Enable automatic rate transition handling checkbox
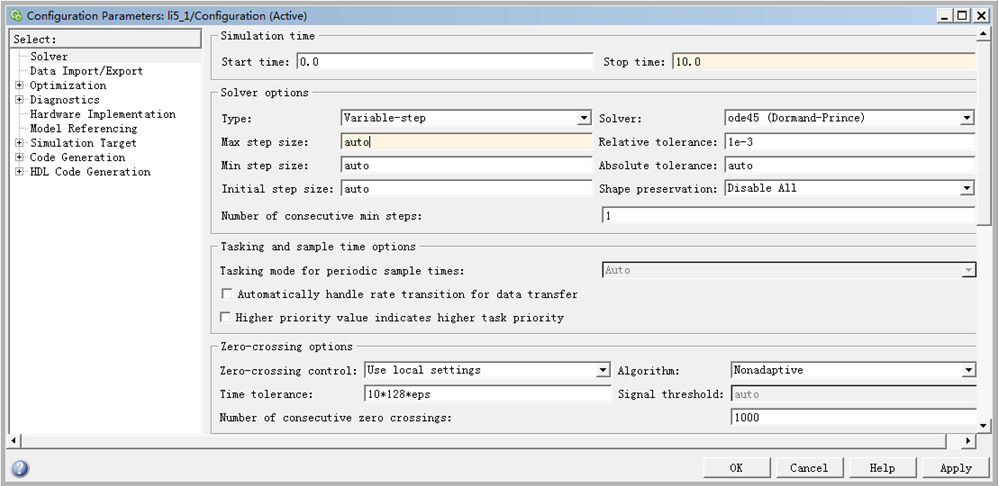This screenshot has width=998, height=486. tap(226, 294)
